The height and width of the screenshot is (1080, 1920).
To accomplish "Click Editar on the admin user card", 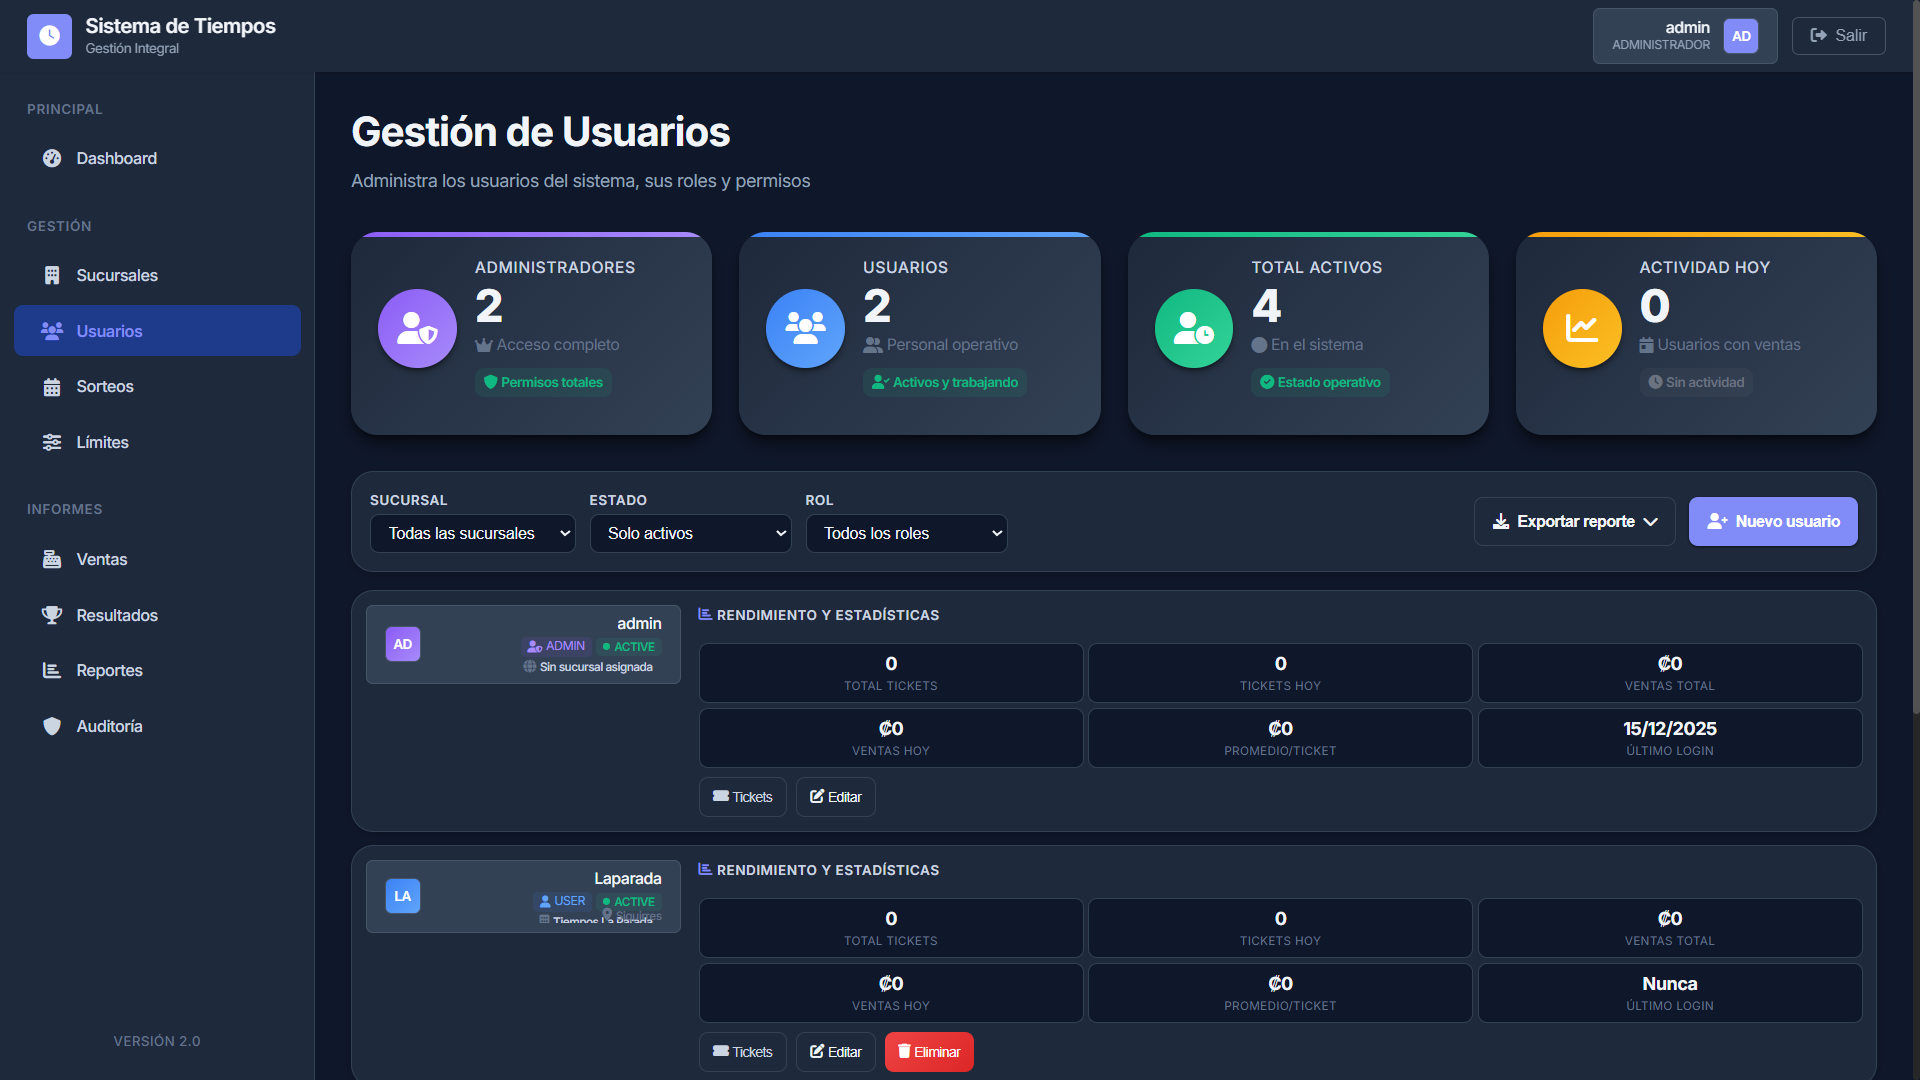I will coord(835,796).
